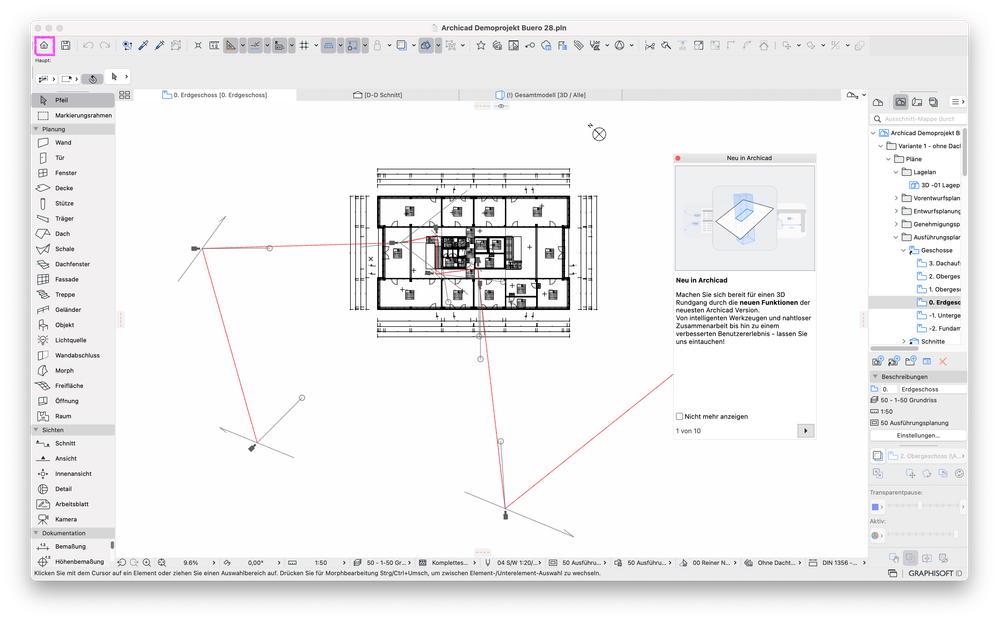Select the Wand tool
Image resolution: width=999 pixels, height=621 pixels.
coord(73,143)
